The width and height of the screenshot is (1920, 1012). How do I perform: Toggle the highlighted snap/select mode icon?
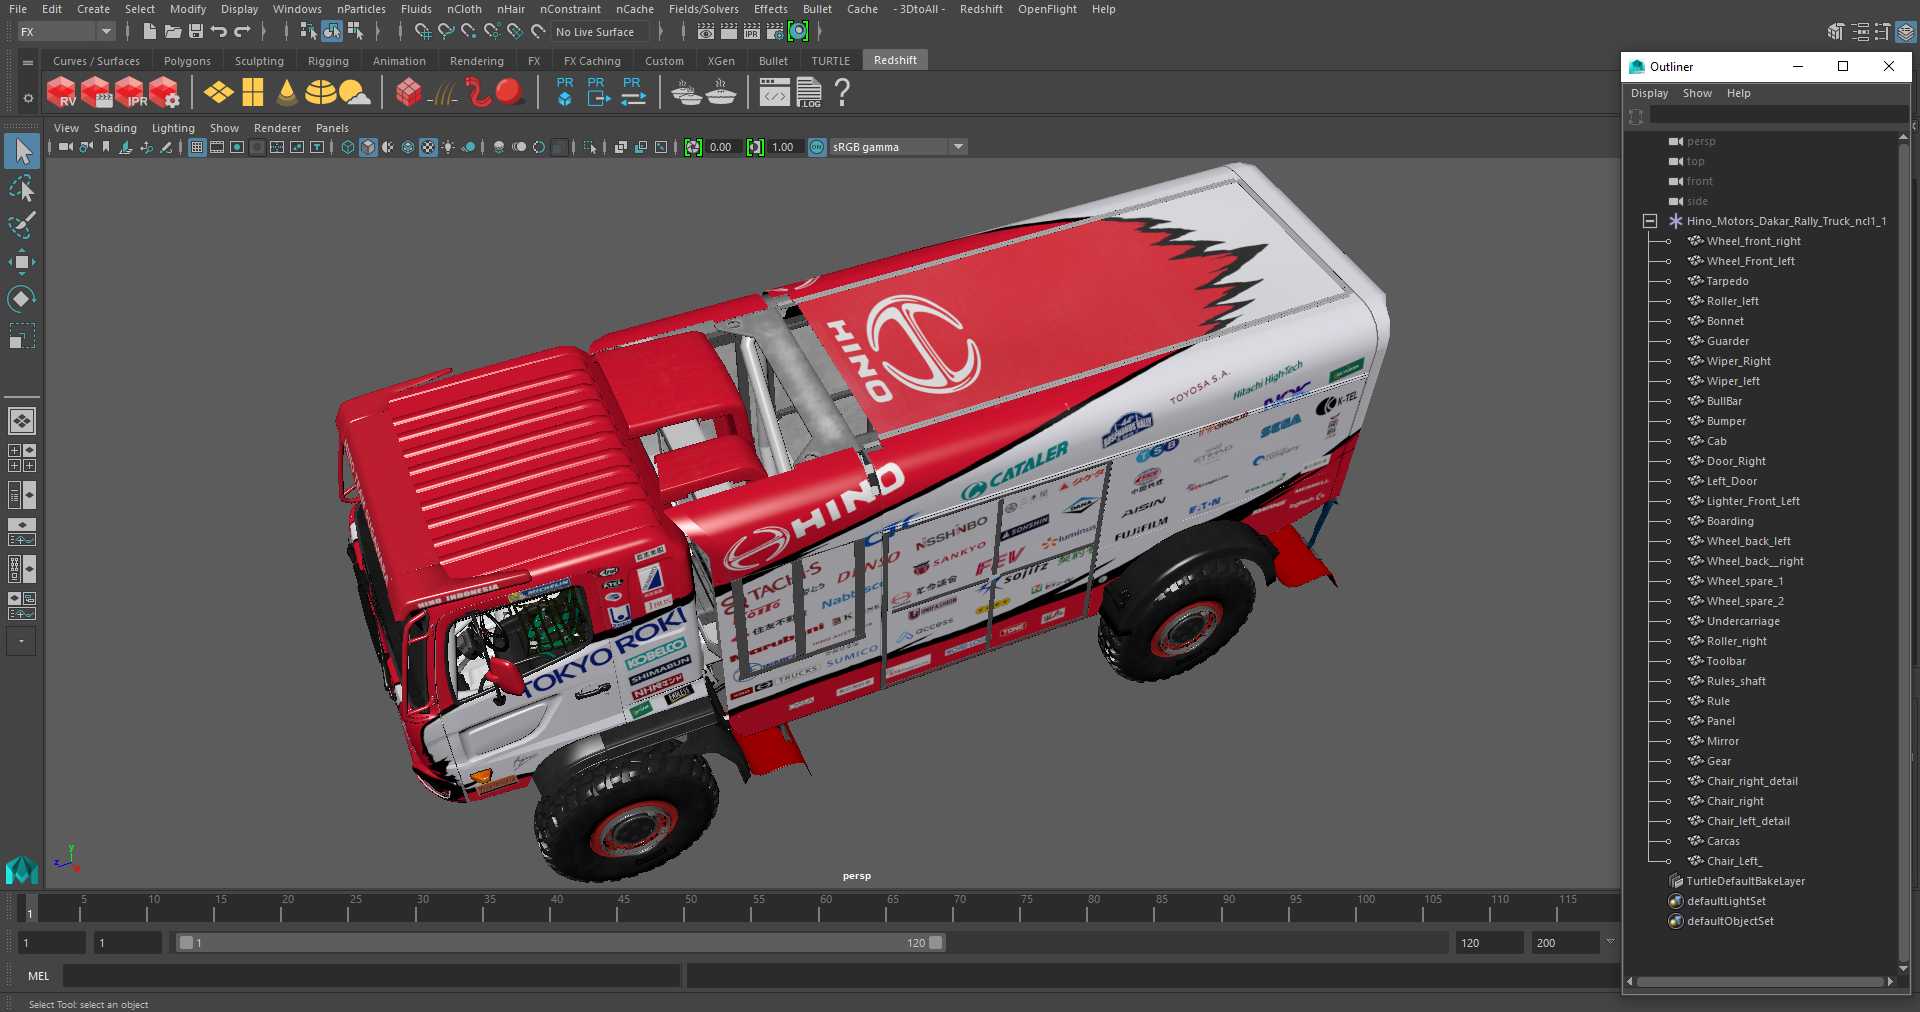pos(332,32)
